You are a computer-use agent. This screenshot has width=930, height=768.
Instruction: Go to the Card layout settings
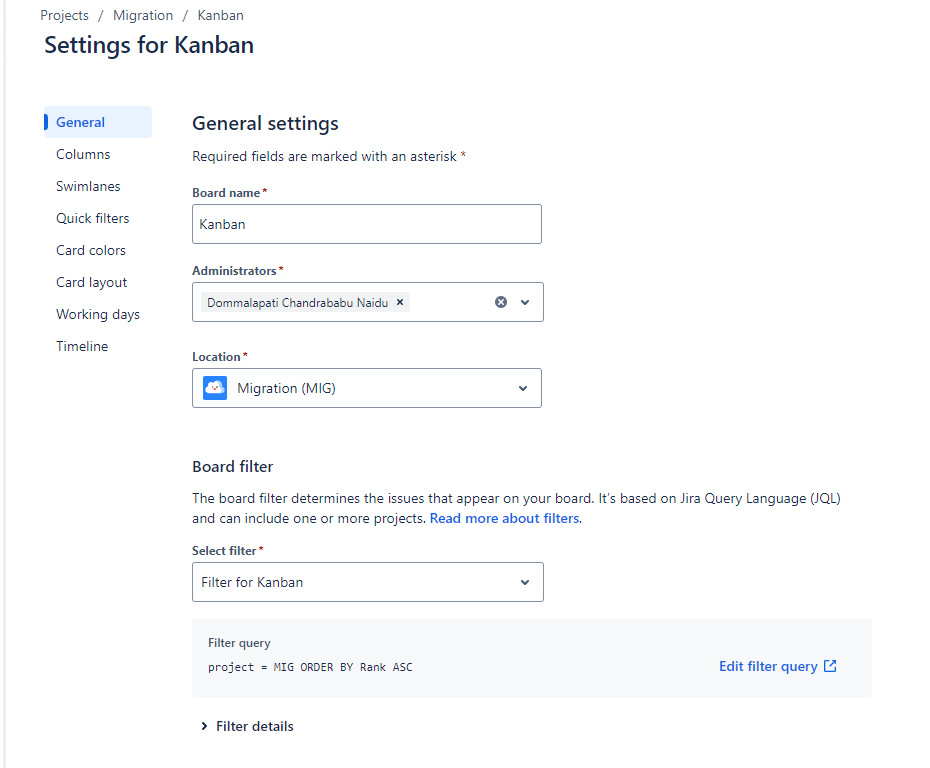91,282
